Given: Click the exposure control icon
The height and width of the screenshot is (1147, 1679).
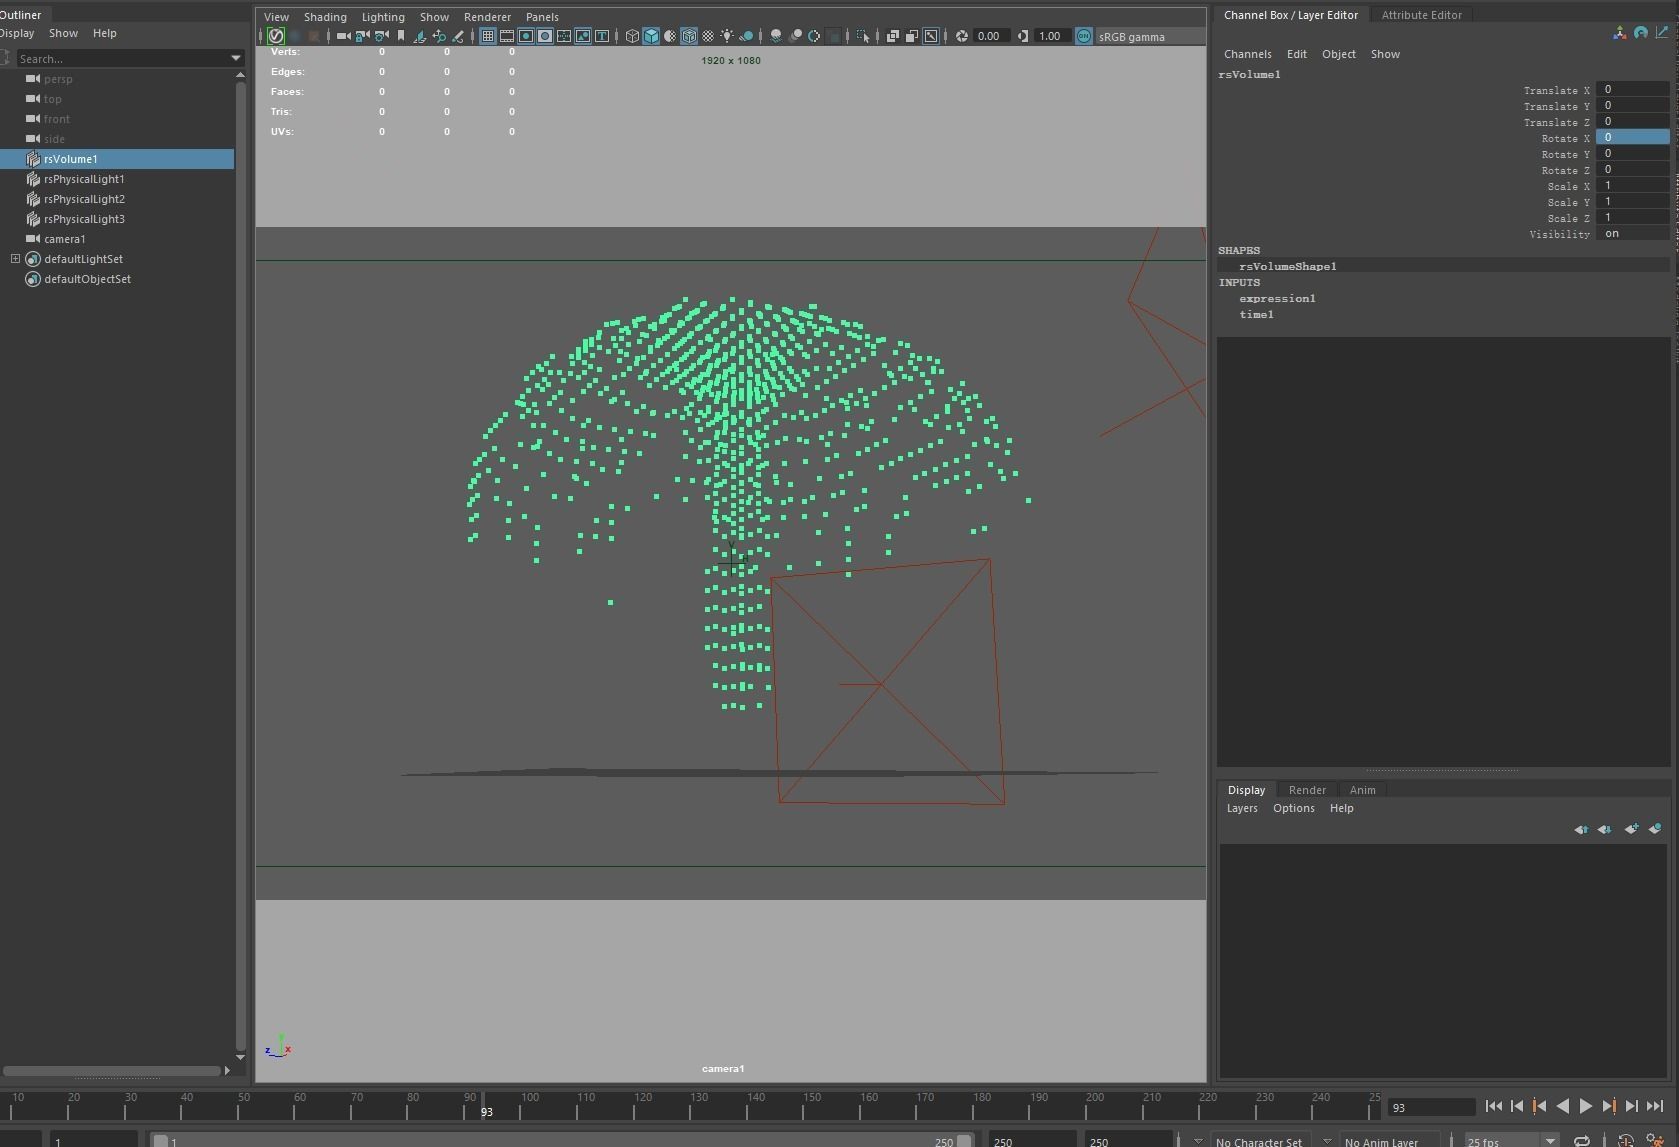Looking at the screenshot, I should pyautogui.click(x=962, y=36).
